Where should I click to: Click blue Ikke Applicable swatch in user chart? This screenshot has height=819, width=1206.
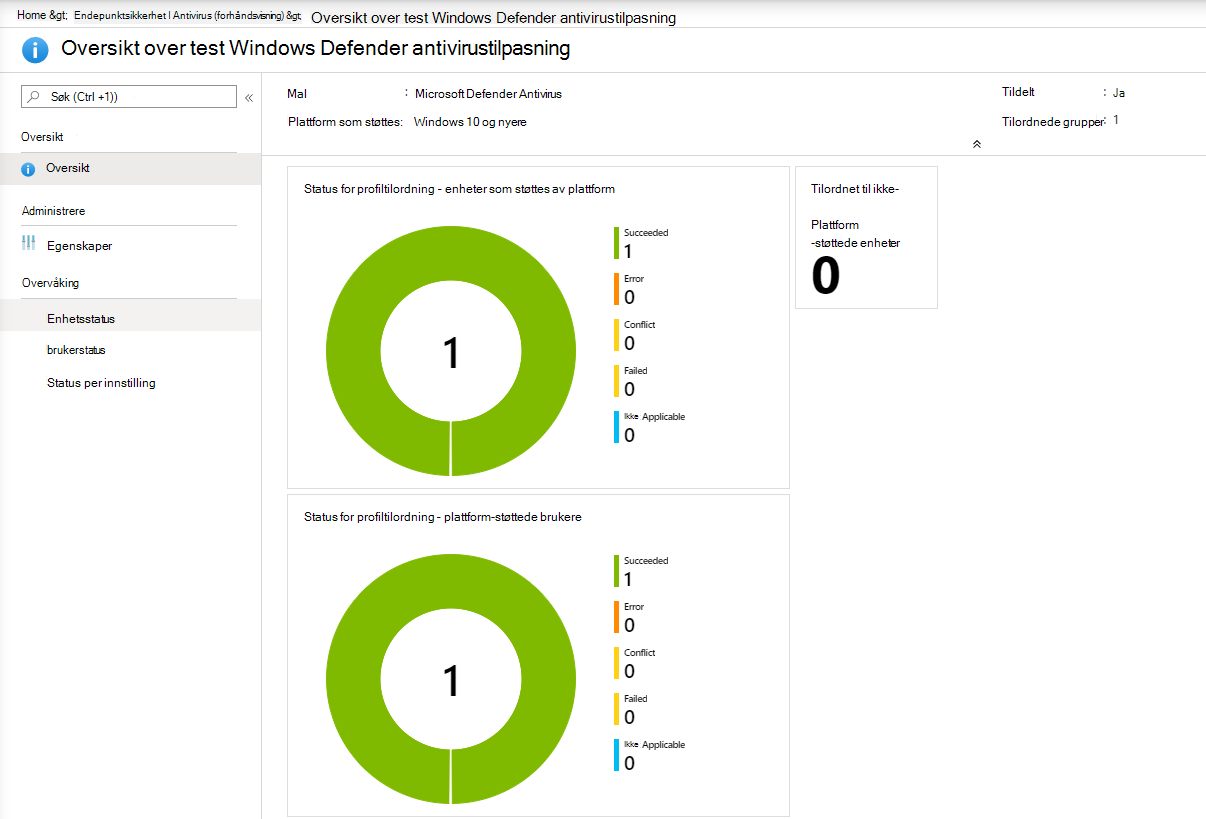tap(617, 755)
